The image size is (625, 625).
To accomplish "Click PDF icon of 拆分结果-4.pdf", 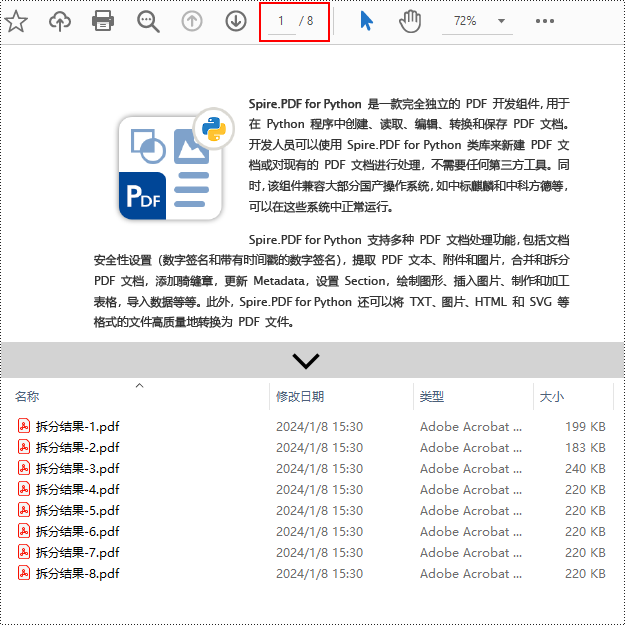I will (x=24, y=489).
